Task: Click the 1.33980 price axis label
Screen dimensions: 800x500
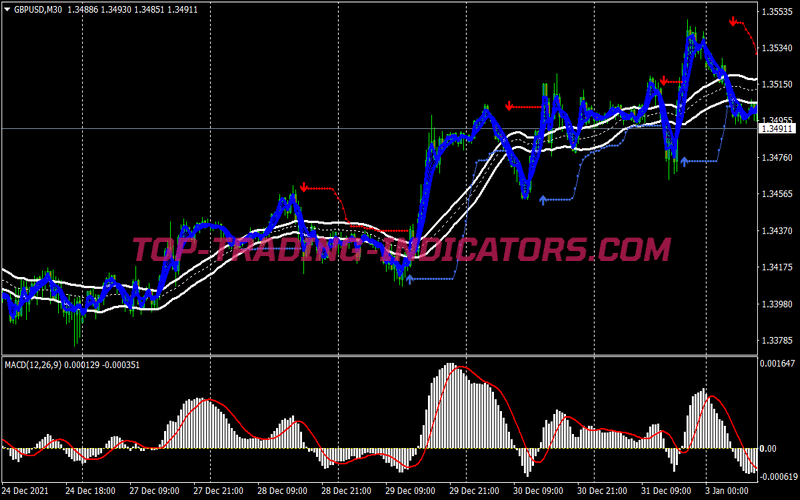Action: [x=776, y=304]
